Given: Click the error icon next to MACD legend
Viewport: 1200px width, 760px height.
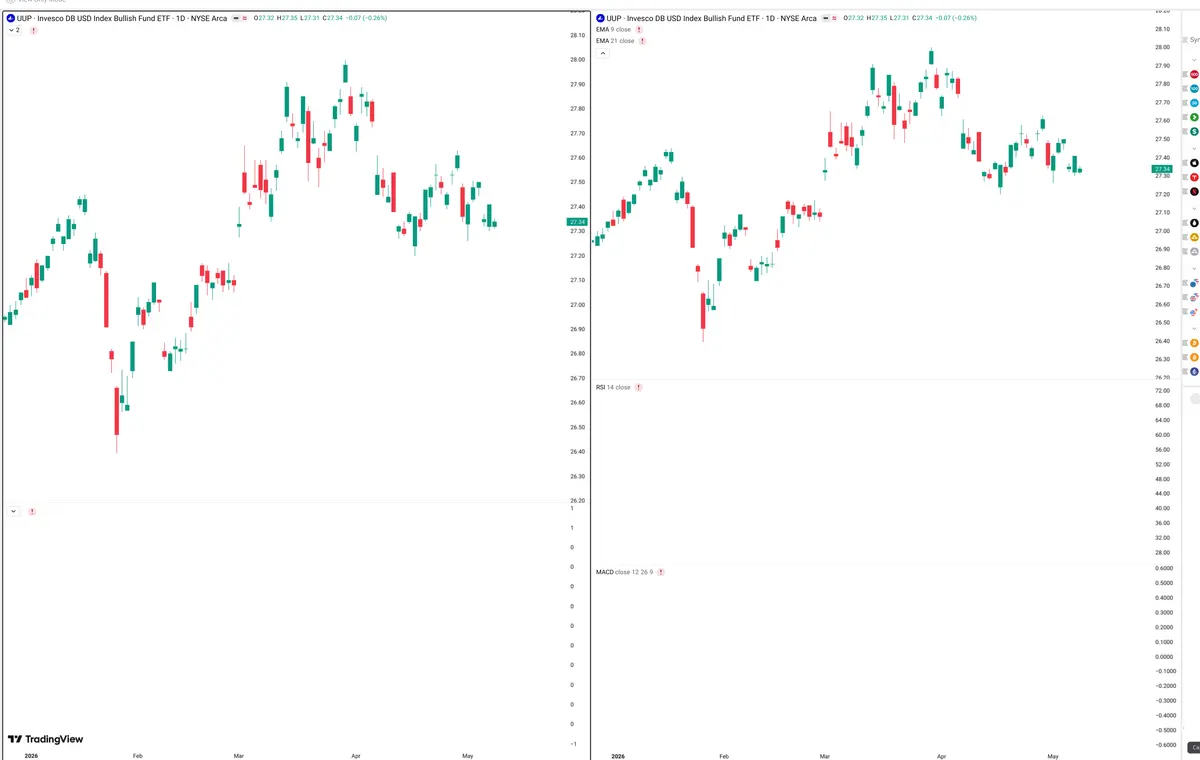Looking at the screenshot, I should tap(661, 572).
